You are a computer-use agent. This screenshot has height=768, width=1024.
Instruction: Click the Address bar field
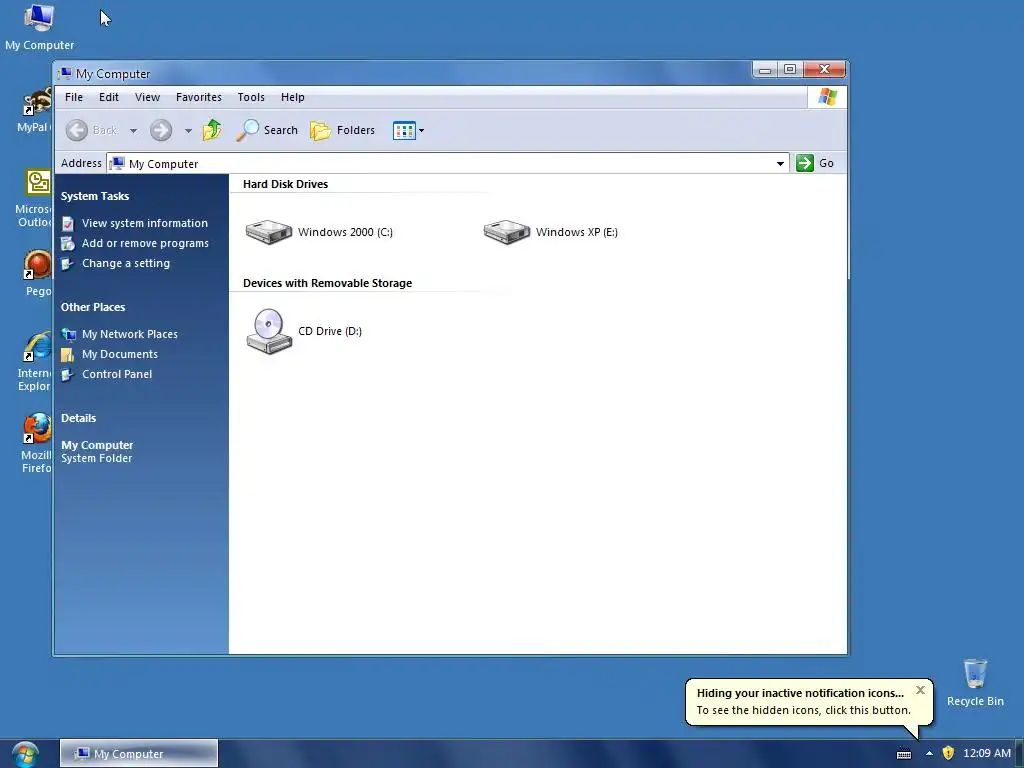coord(448,163)
